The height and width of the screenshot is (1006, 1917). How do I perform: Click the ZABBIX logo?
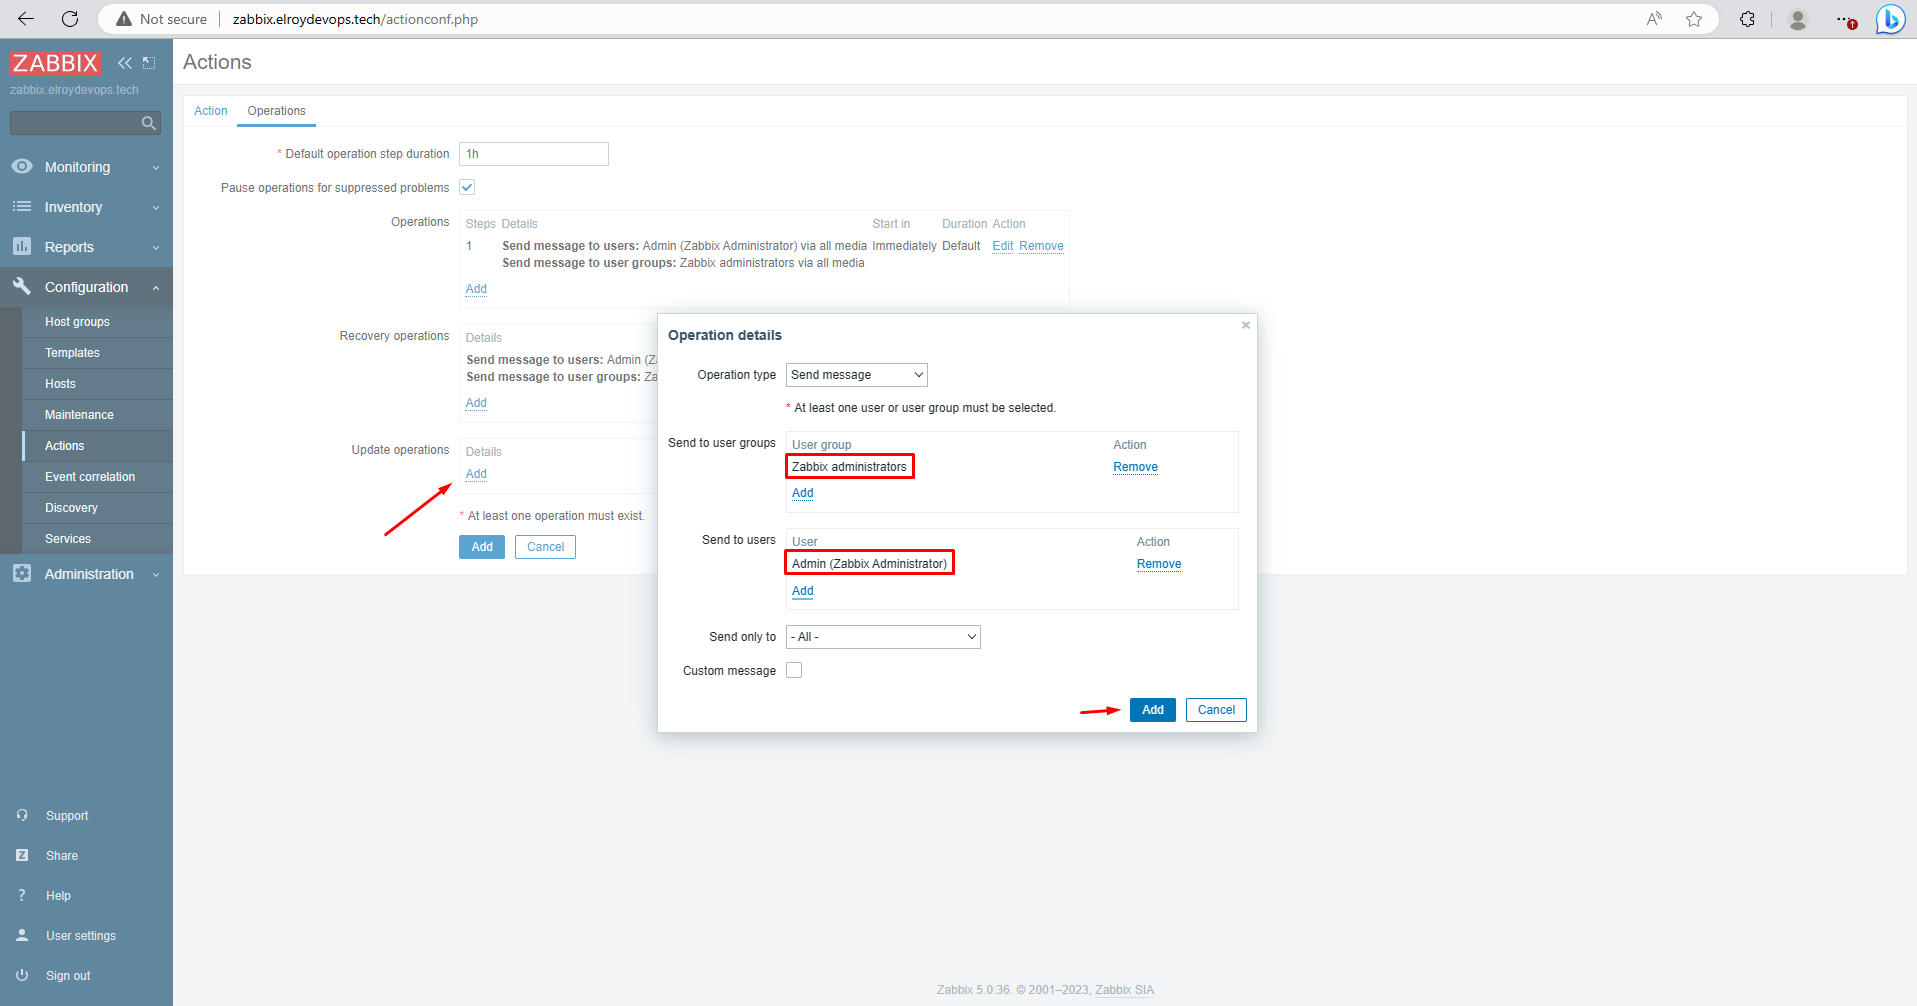click(55, 63)
